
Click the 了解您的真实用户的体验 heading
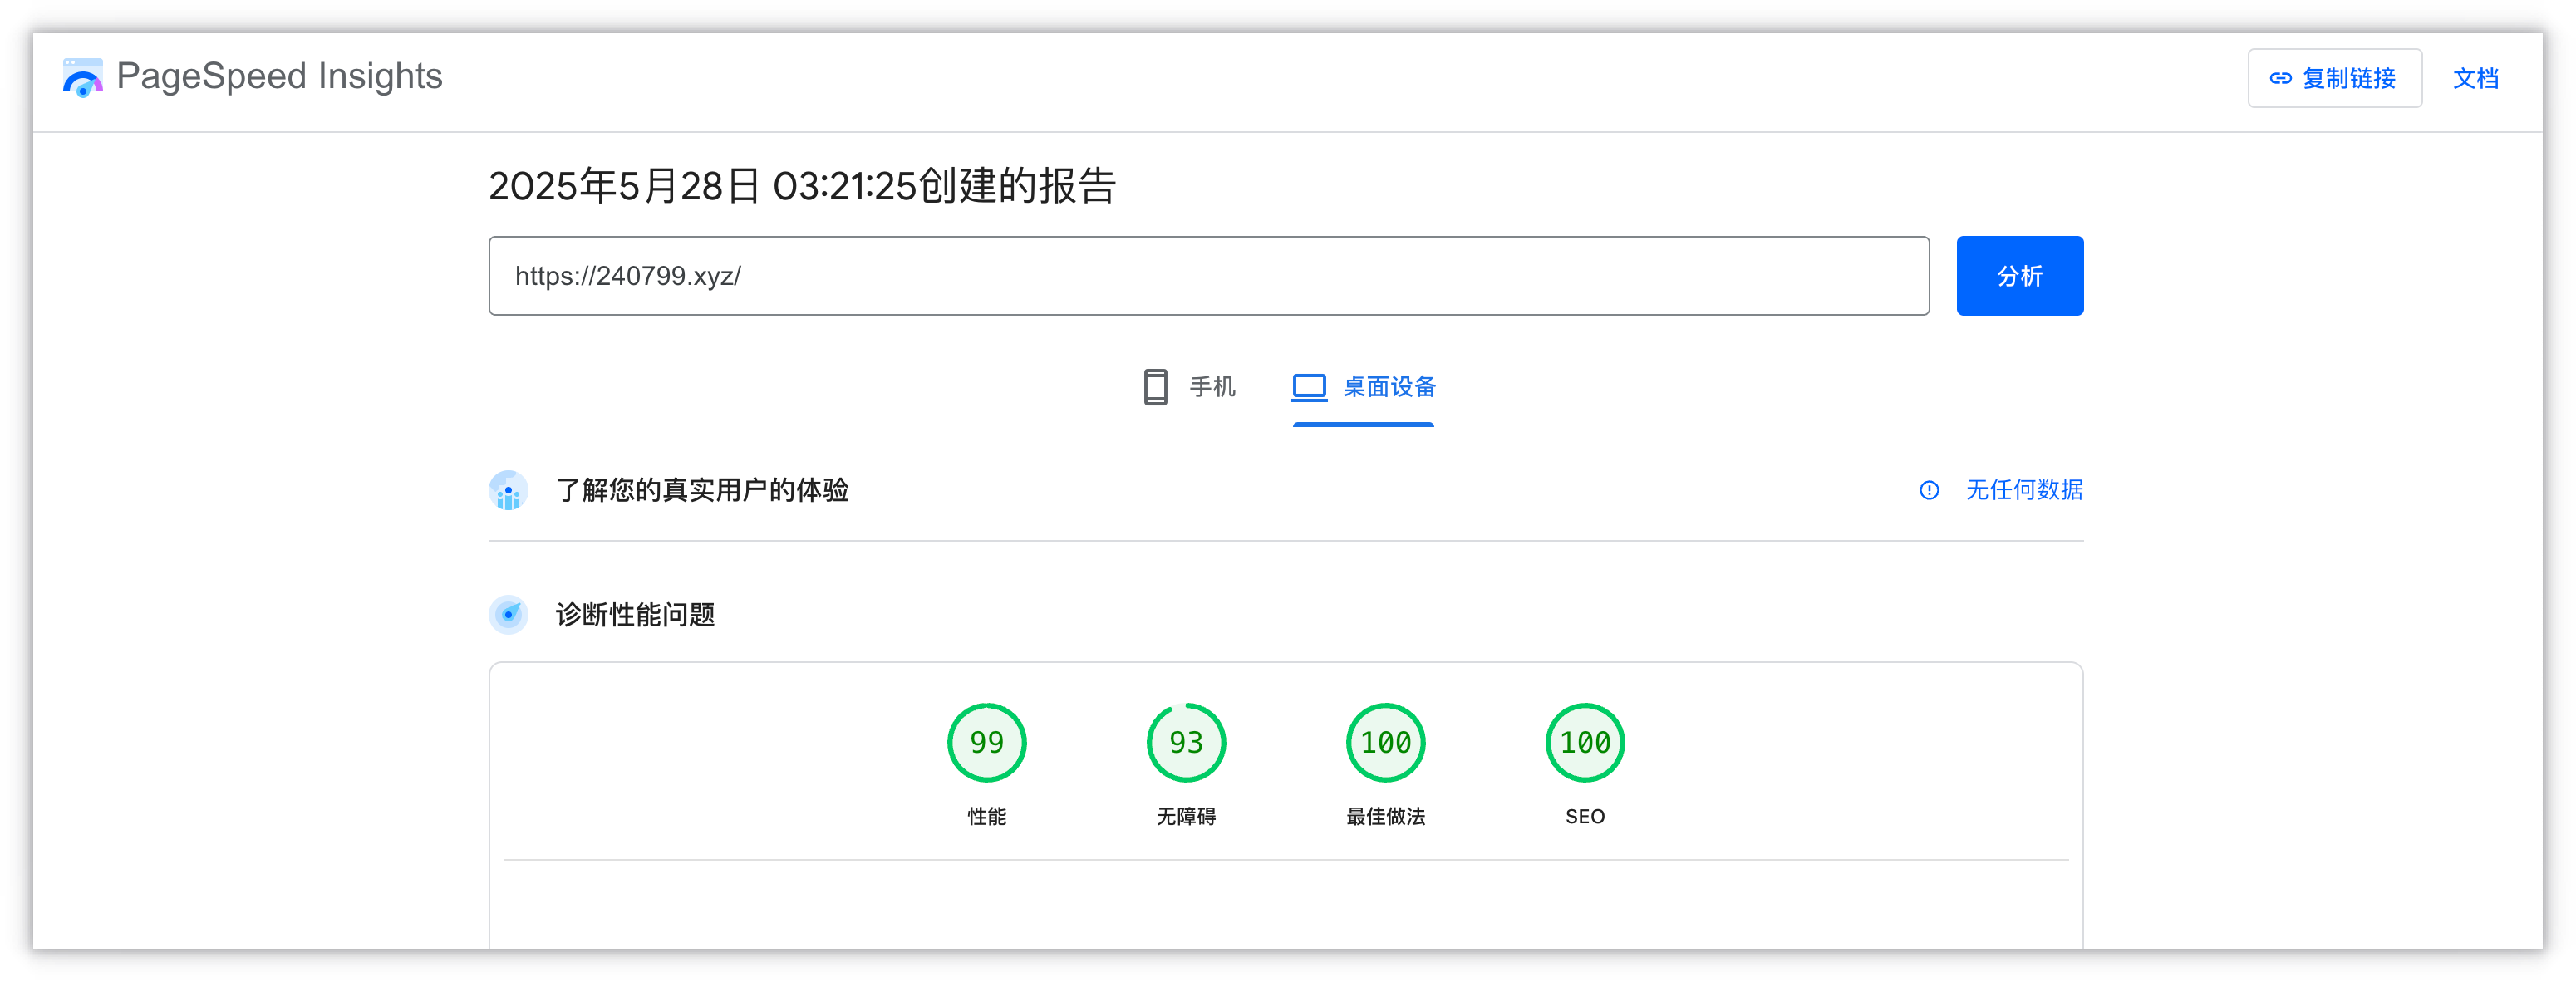tap(702, 490)
